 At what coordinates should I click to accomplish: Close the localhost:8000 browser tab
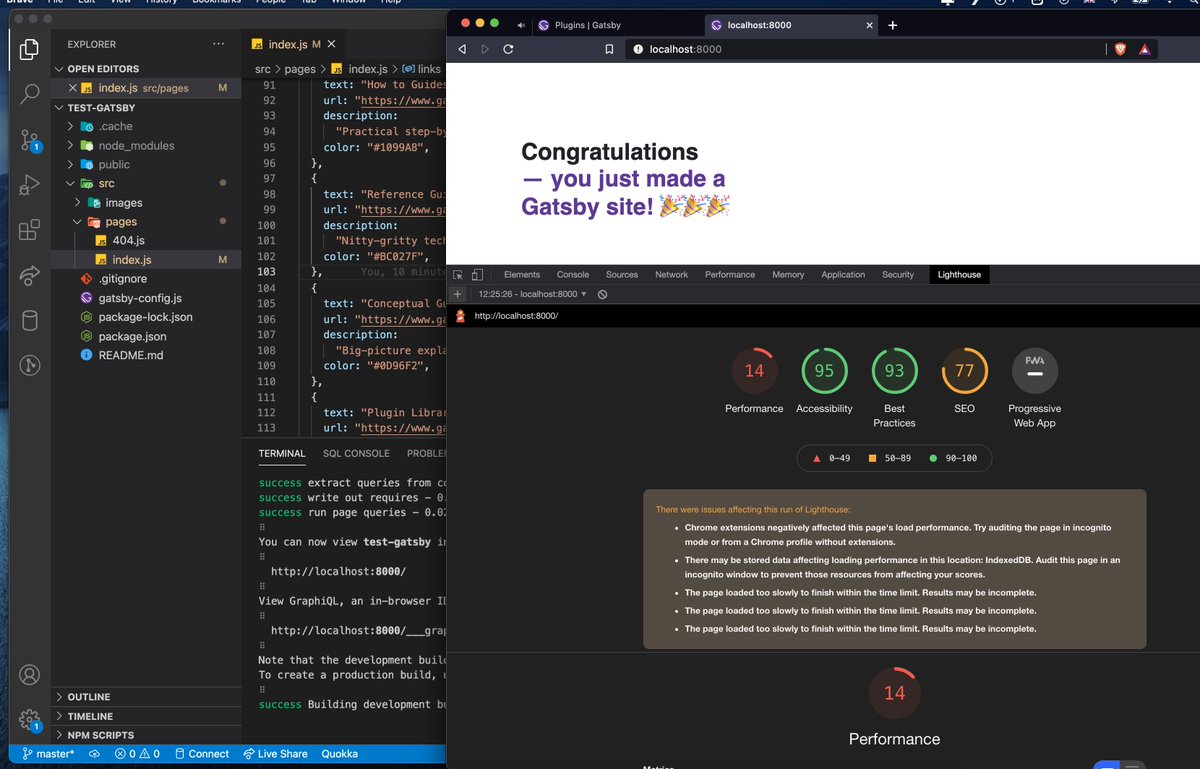point(869,25)
